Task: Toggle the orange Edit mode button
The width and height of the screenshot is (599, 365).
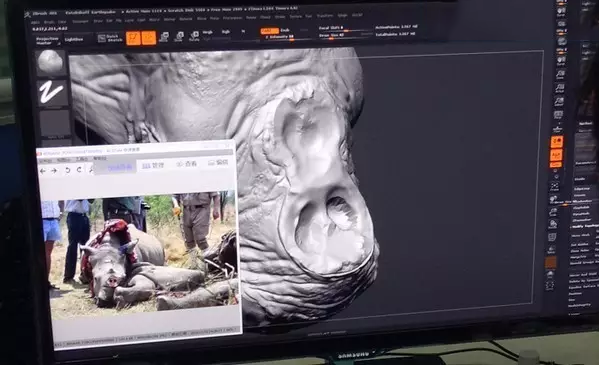Action: 133,38
